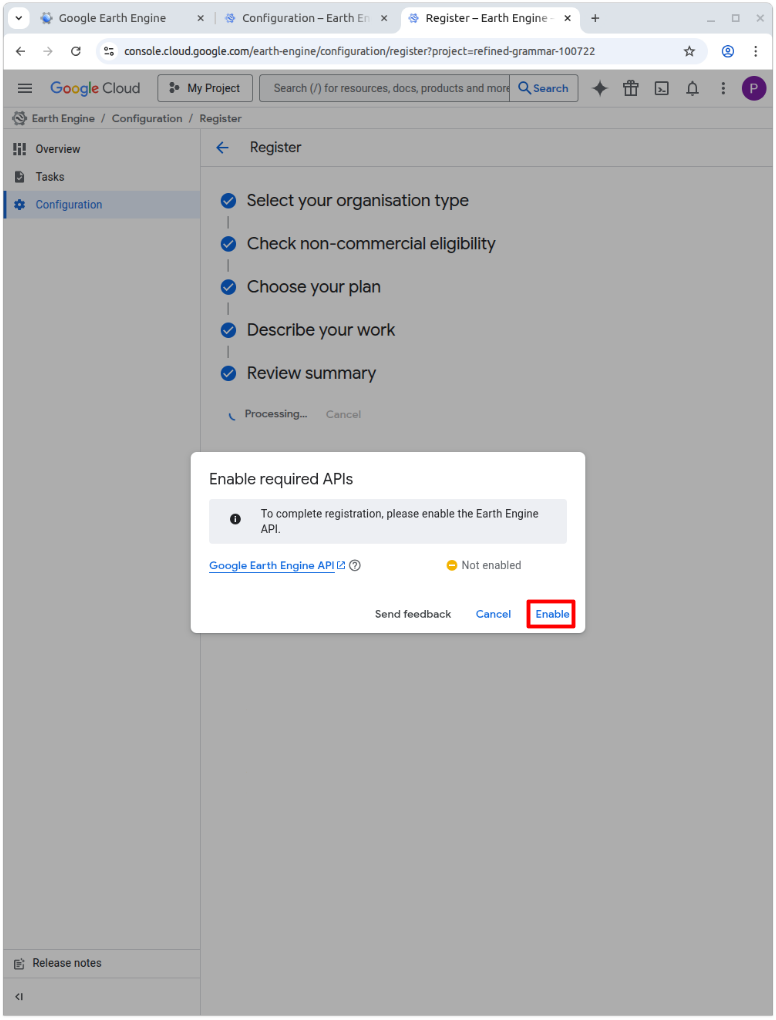Open the My Project selector

pos(205,88)
